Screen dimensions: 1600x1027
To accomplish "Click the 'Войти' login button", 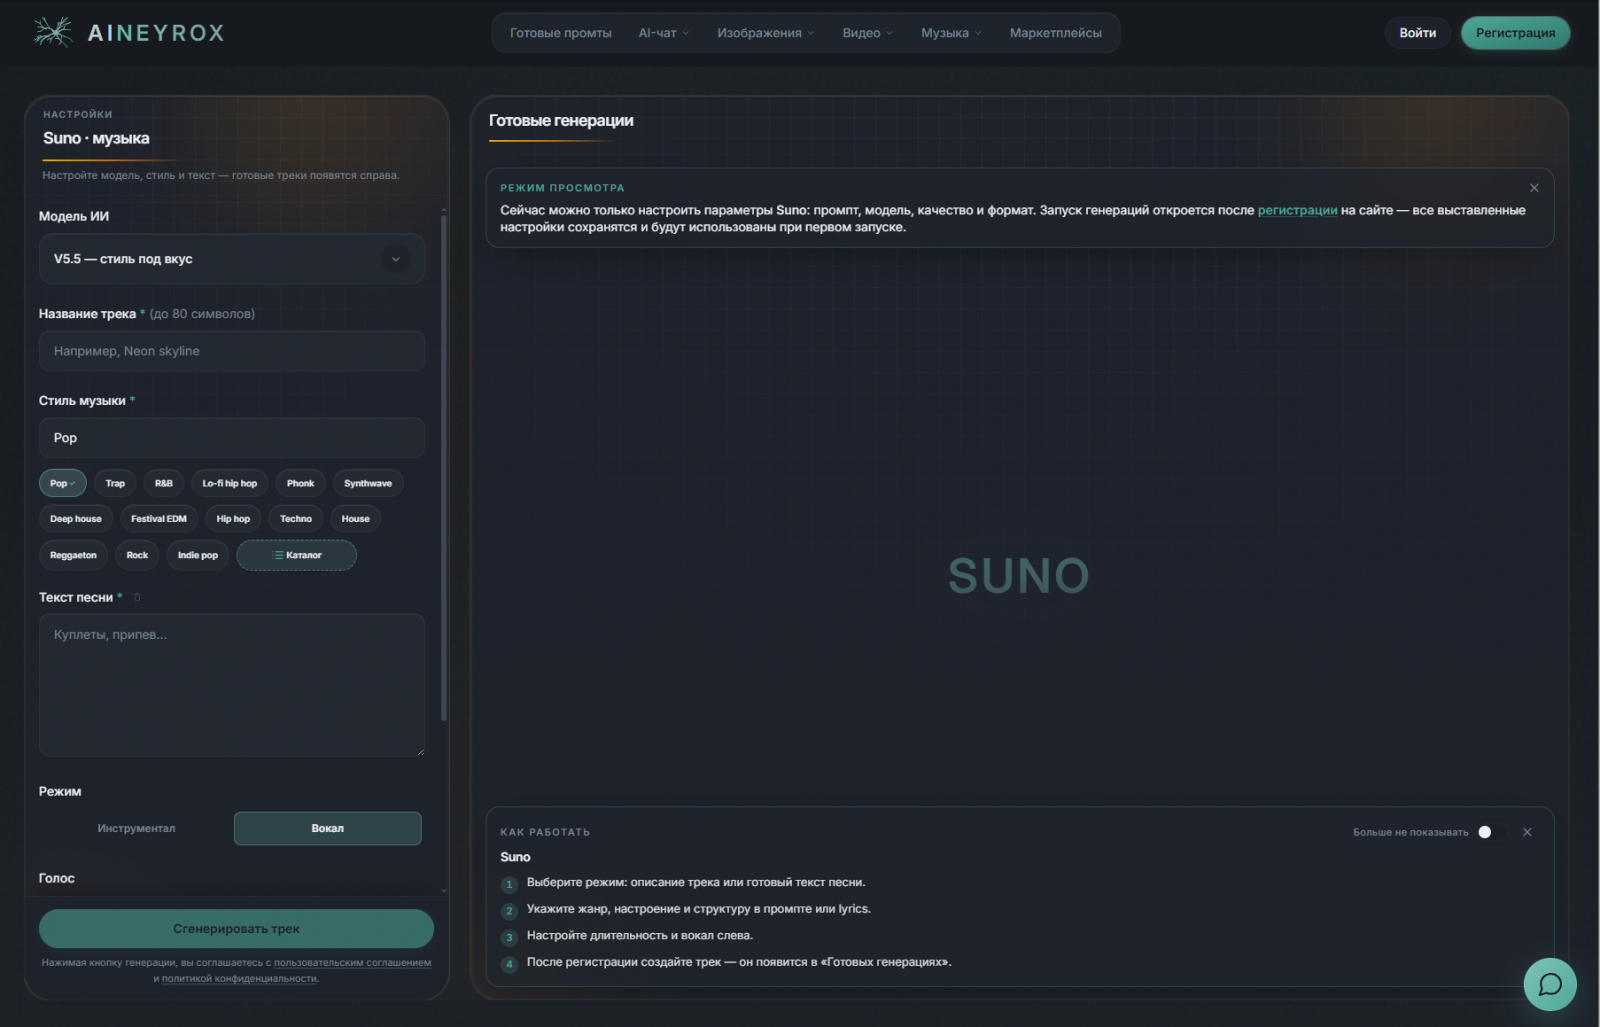I will coord(1417,33).
